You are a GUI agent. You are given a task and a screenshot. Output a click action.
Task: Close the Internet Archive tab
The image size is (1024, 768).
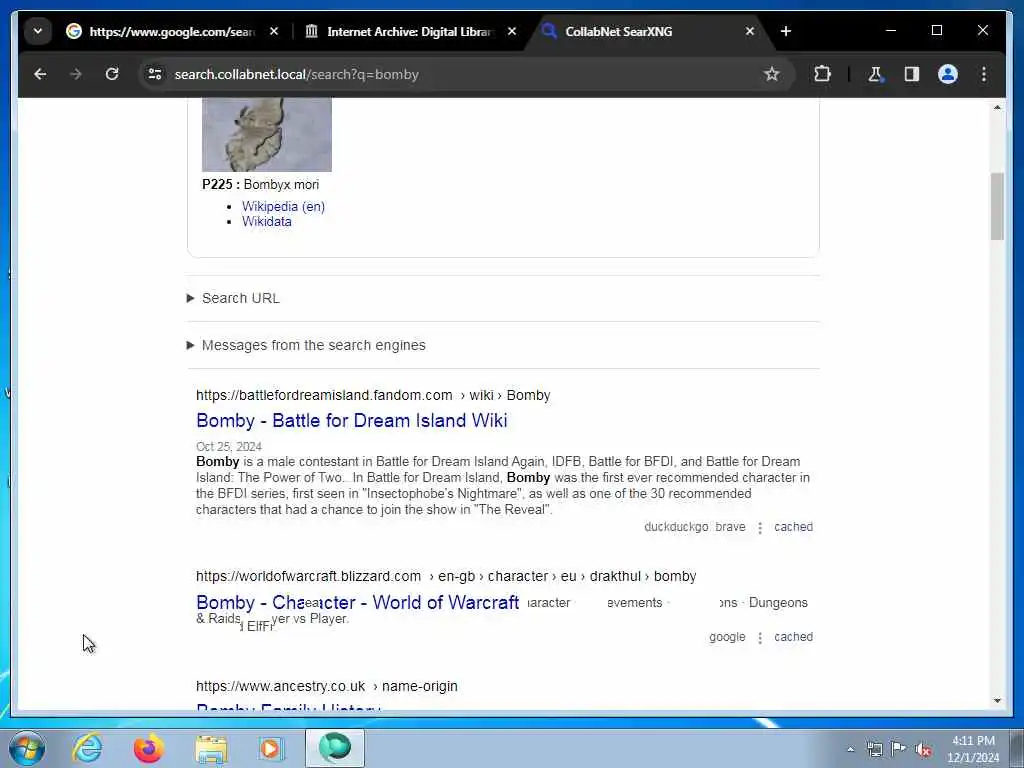[512, 31]
